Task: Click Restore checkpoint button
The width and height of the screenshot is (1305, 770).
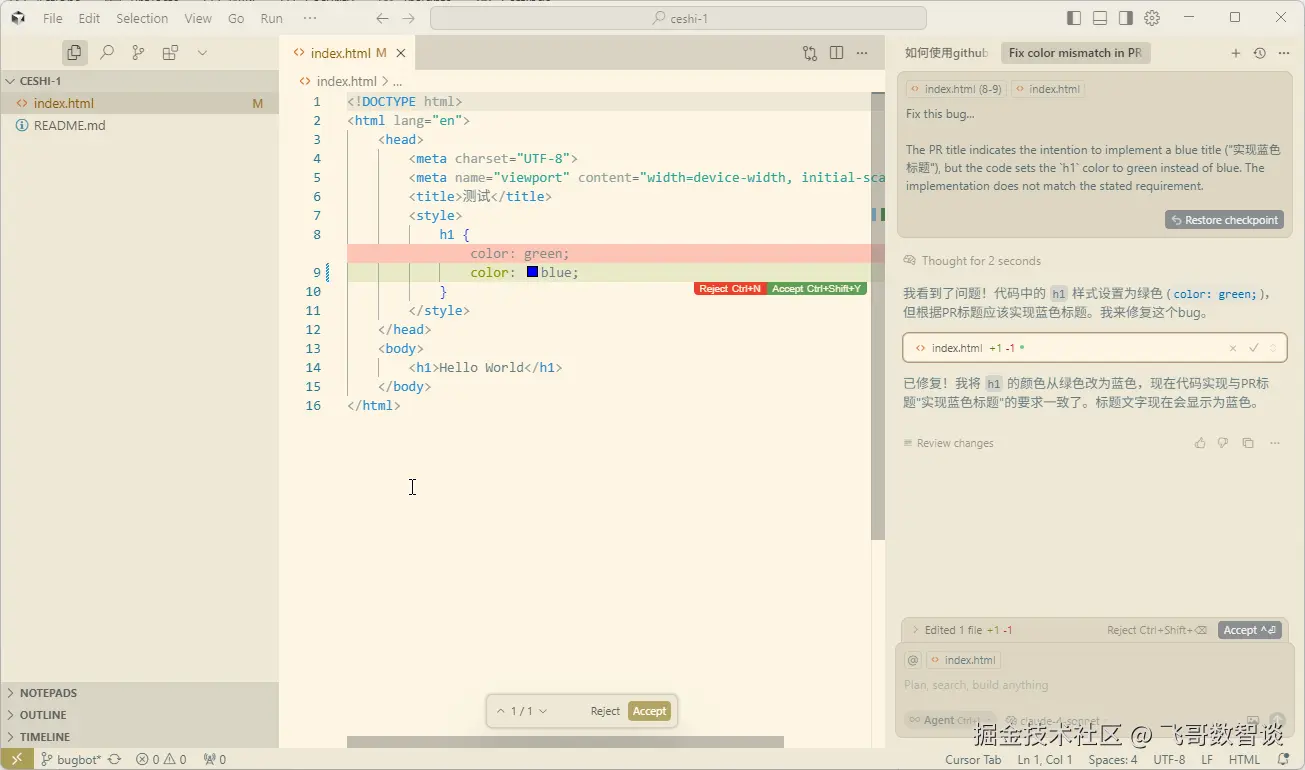Action: [x=1224, y=220]
